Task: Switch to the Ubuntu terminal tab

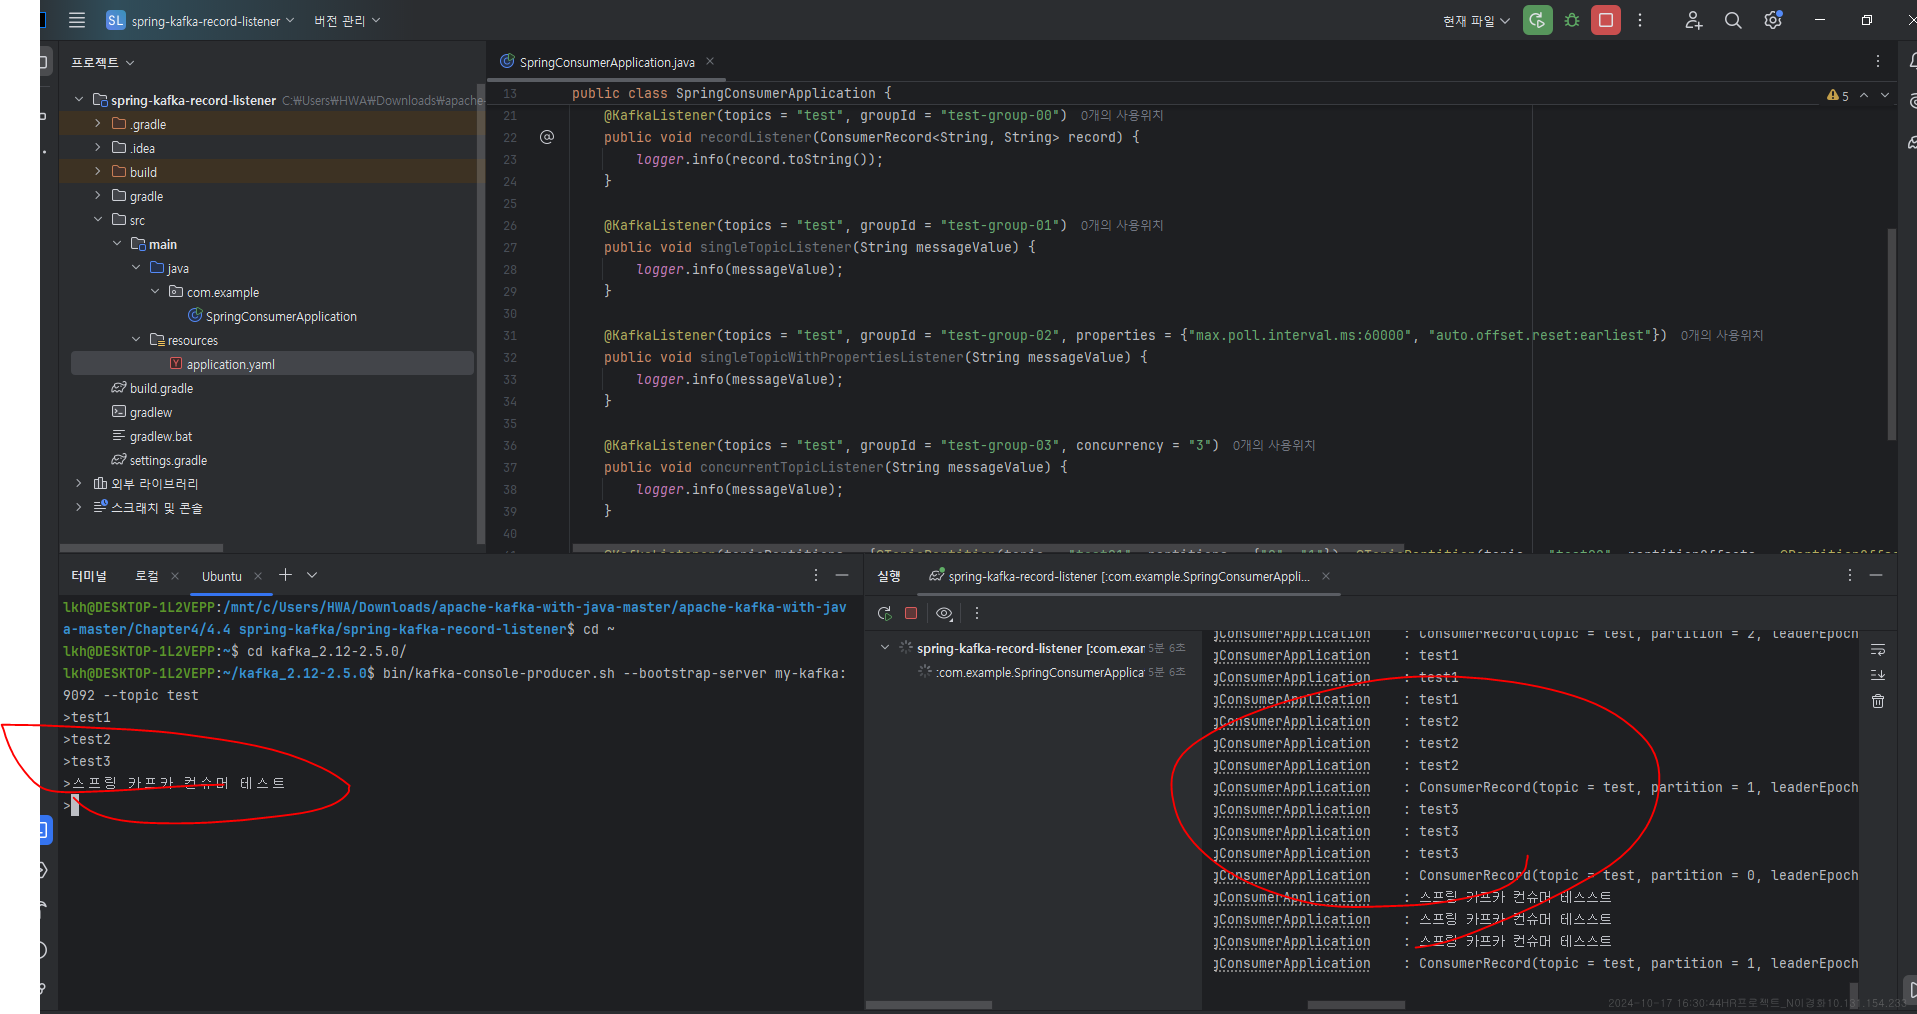Action: pyautogui.click(x=221, y=576)
